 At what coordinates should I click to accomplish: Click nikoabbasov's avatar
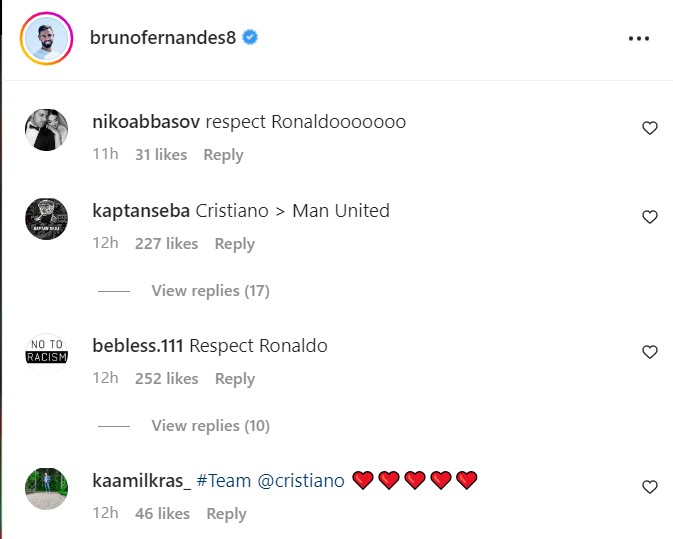tap(46, 130)
